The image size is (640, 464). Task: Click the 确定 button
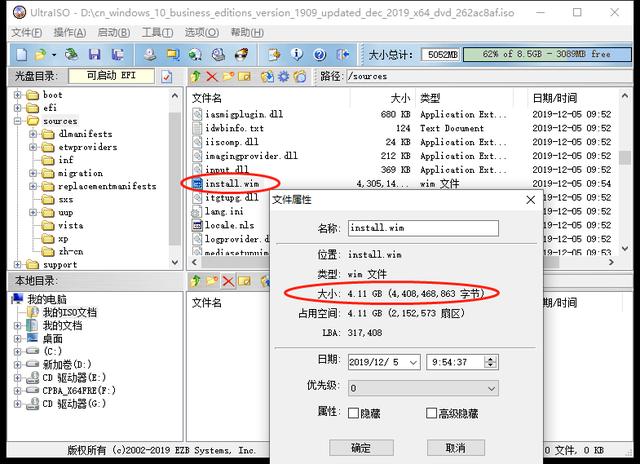click(x=361, y=448)
